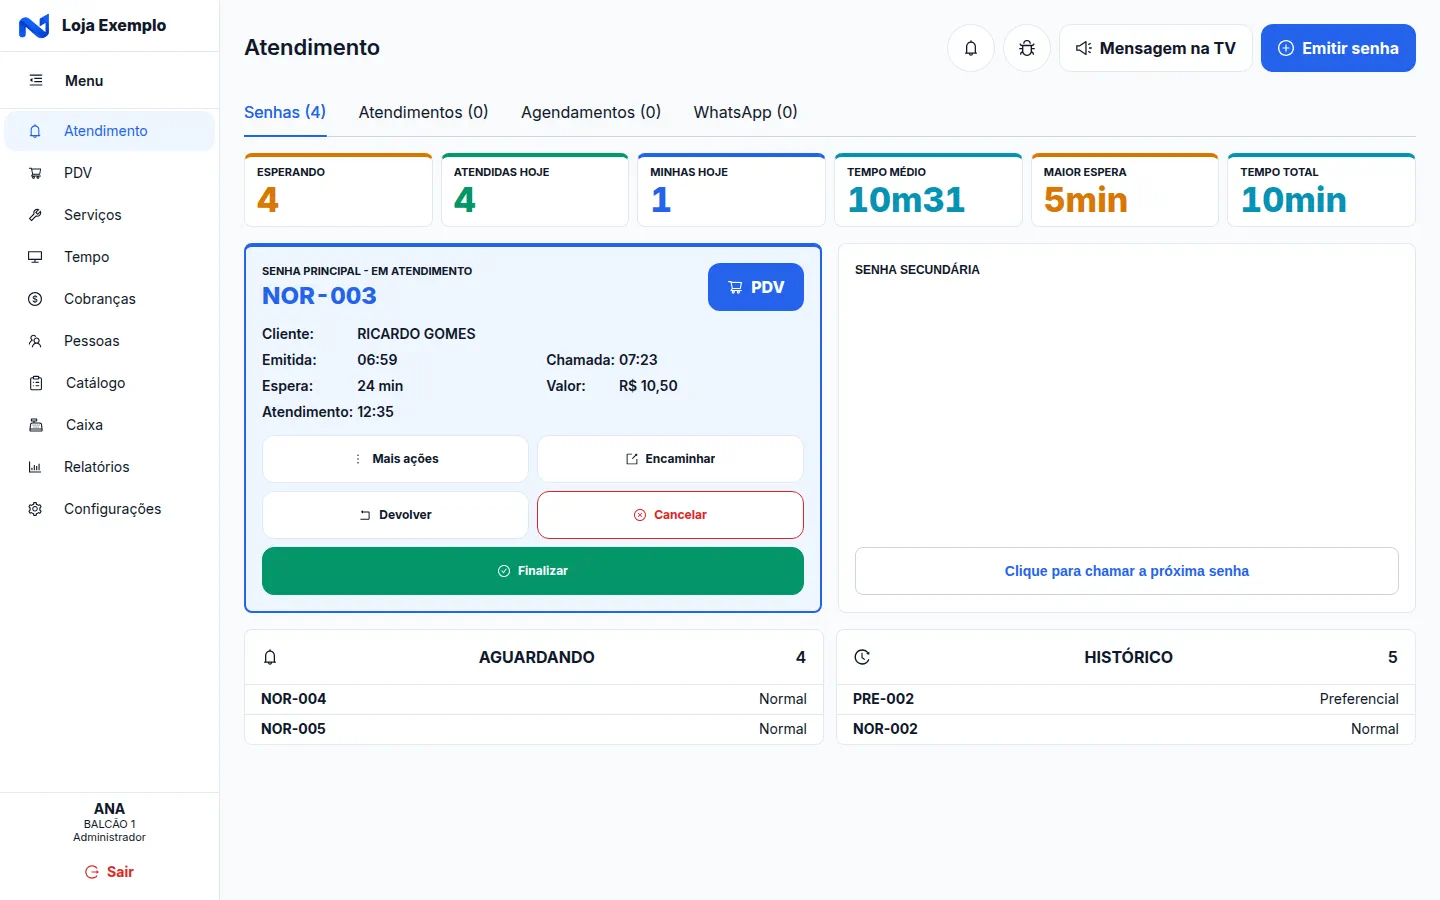Select the NOR-002 history row
1440x900 pixels.
(1126, 729)
